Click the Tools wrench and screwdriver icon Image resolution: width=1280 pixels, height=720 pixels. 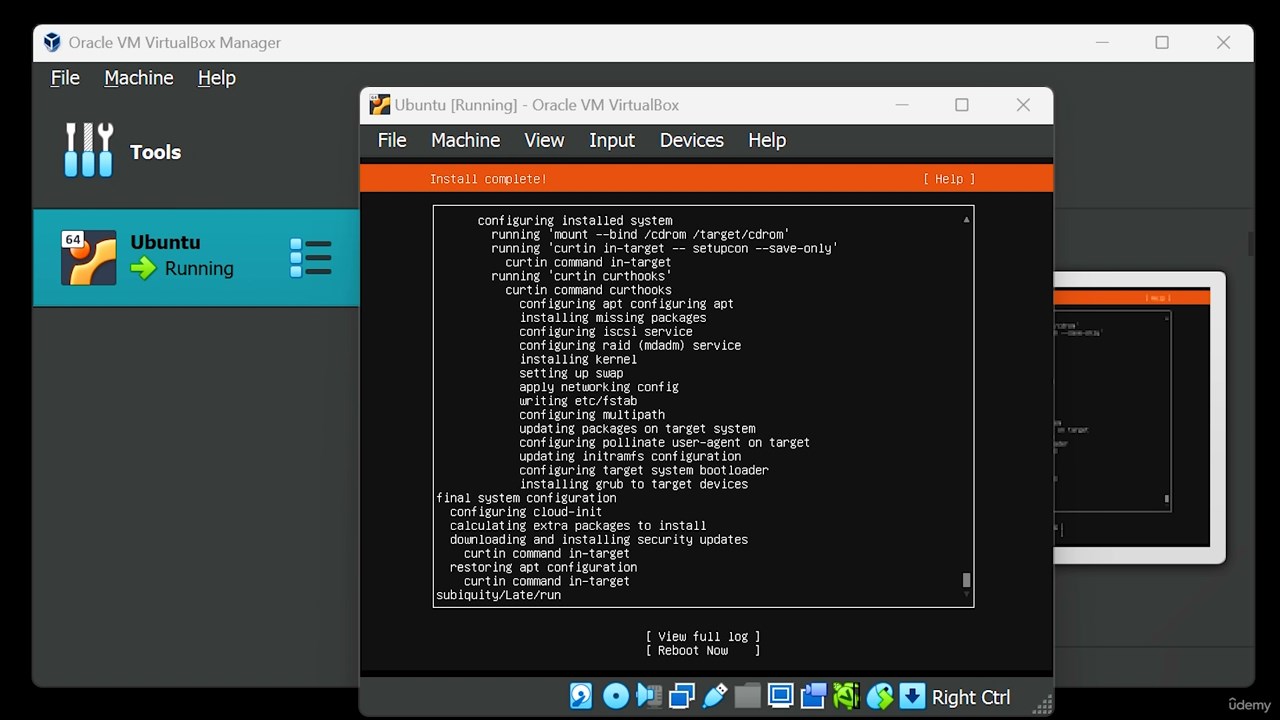89,151
